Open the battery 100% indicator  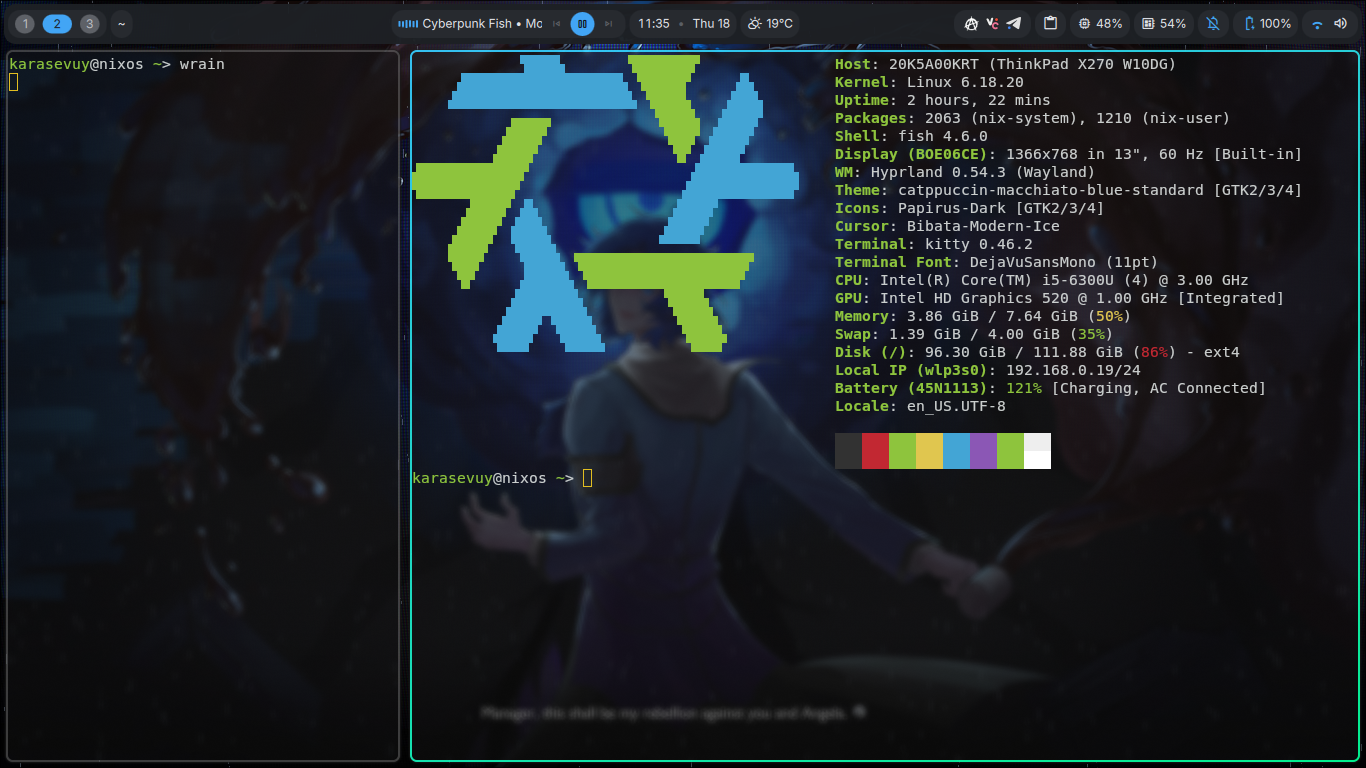(x=1267, y=23)
